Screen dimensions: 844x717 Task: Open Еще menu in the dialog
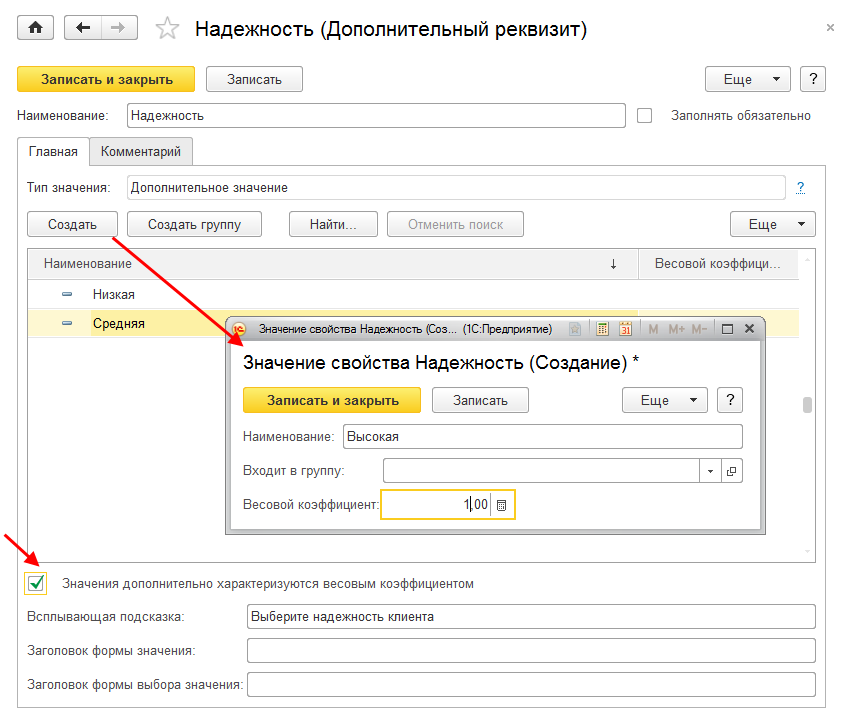tap(665, 400)
